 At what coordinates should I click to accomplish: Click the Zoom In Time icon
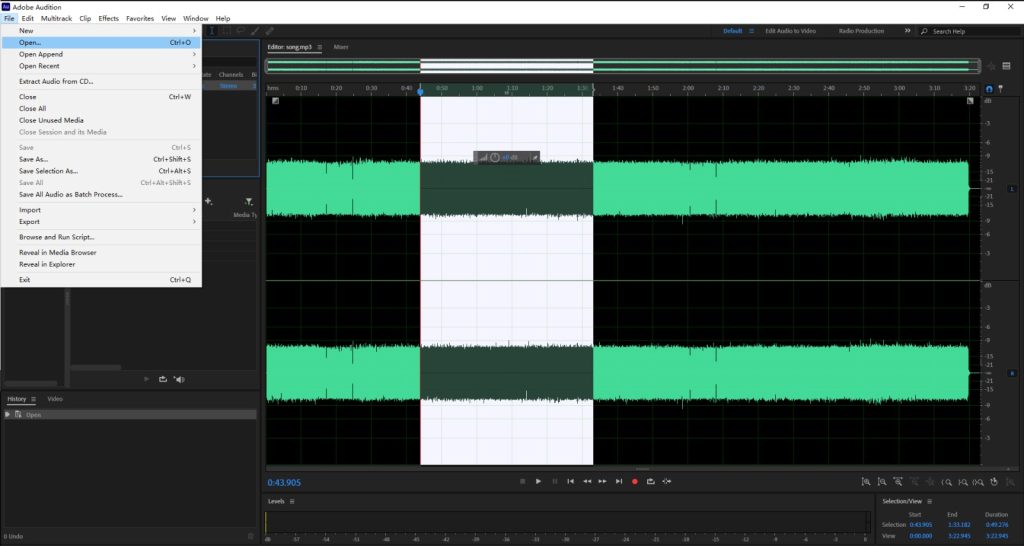click(x=898, y=482)
